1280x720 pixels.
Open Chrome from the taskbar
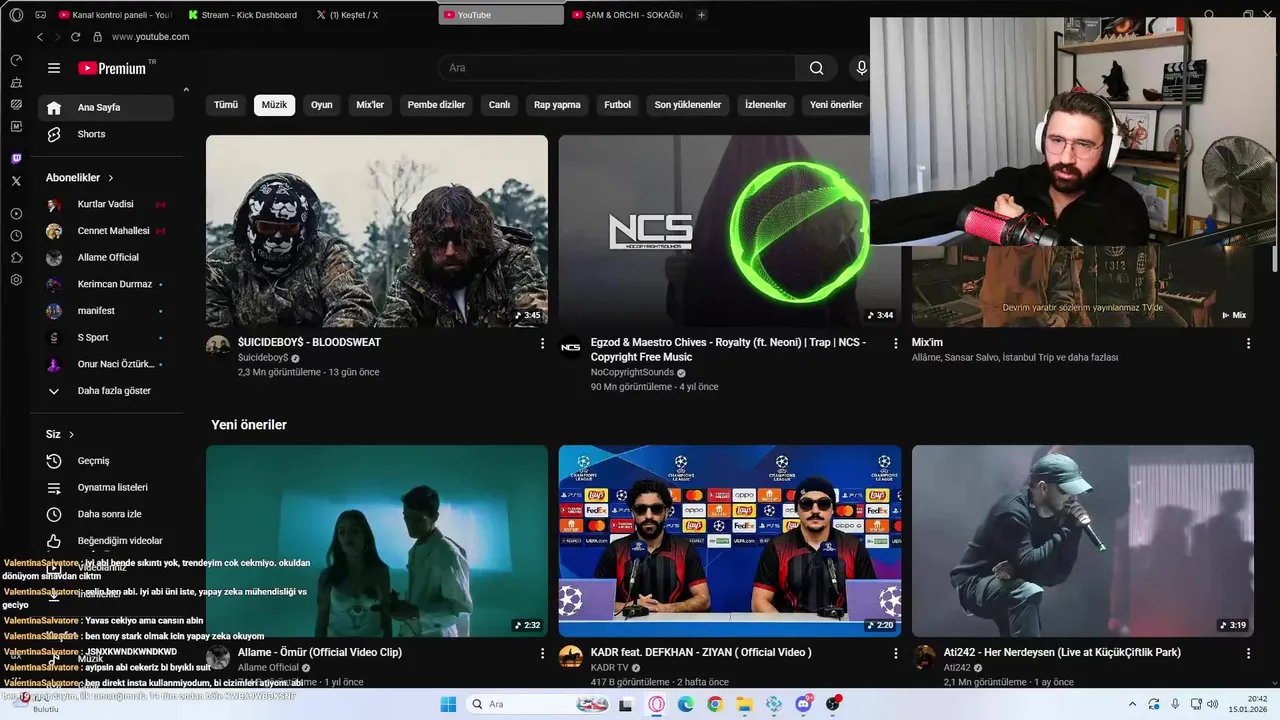714,704
